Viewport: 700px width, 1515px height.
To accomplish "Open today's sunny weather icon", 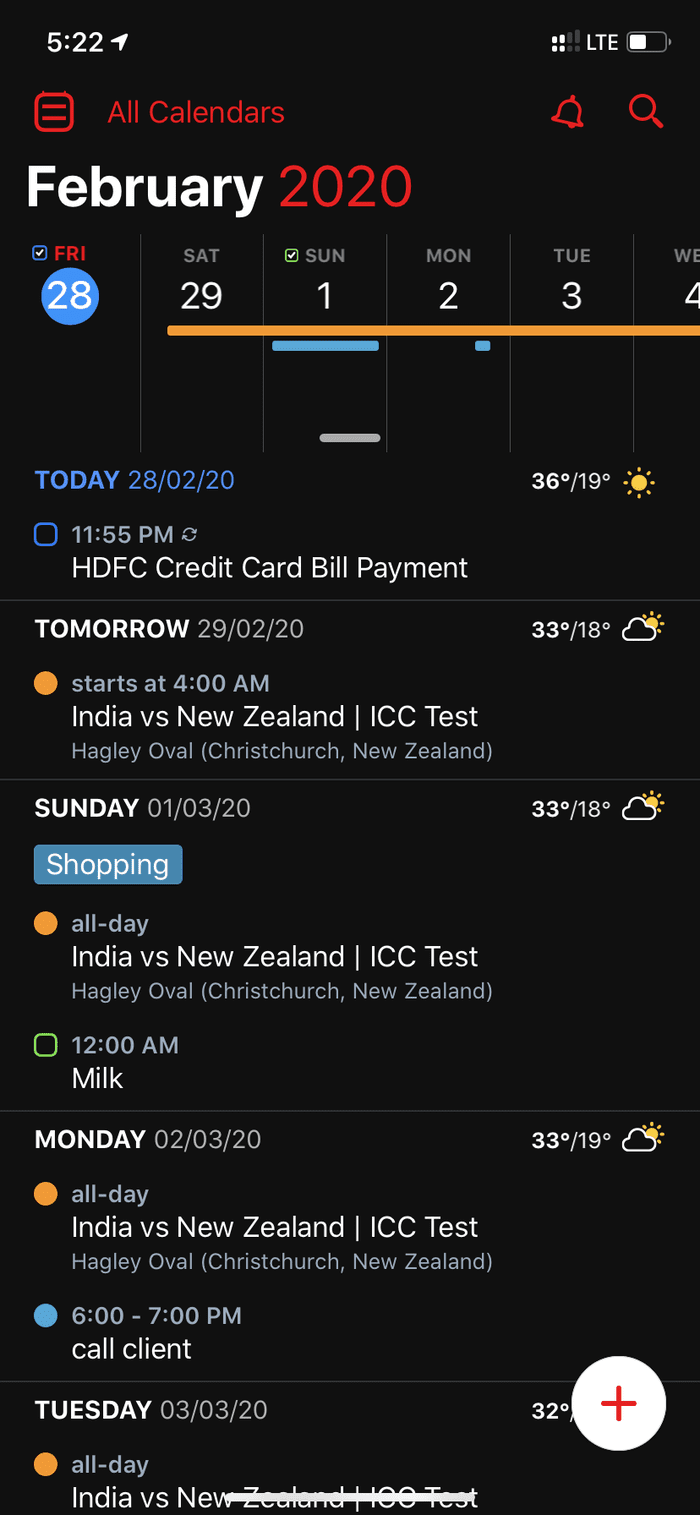I will point(639,482).
